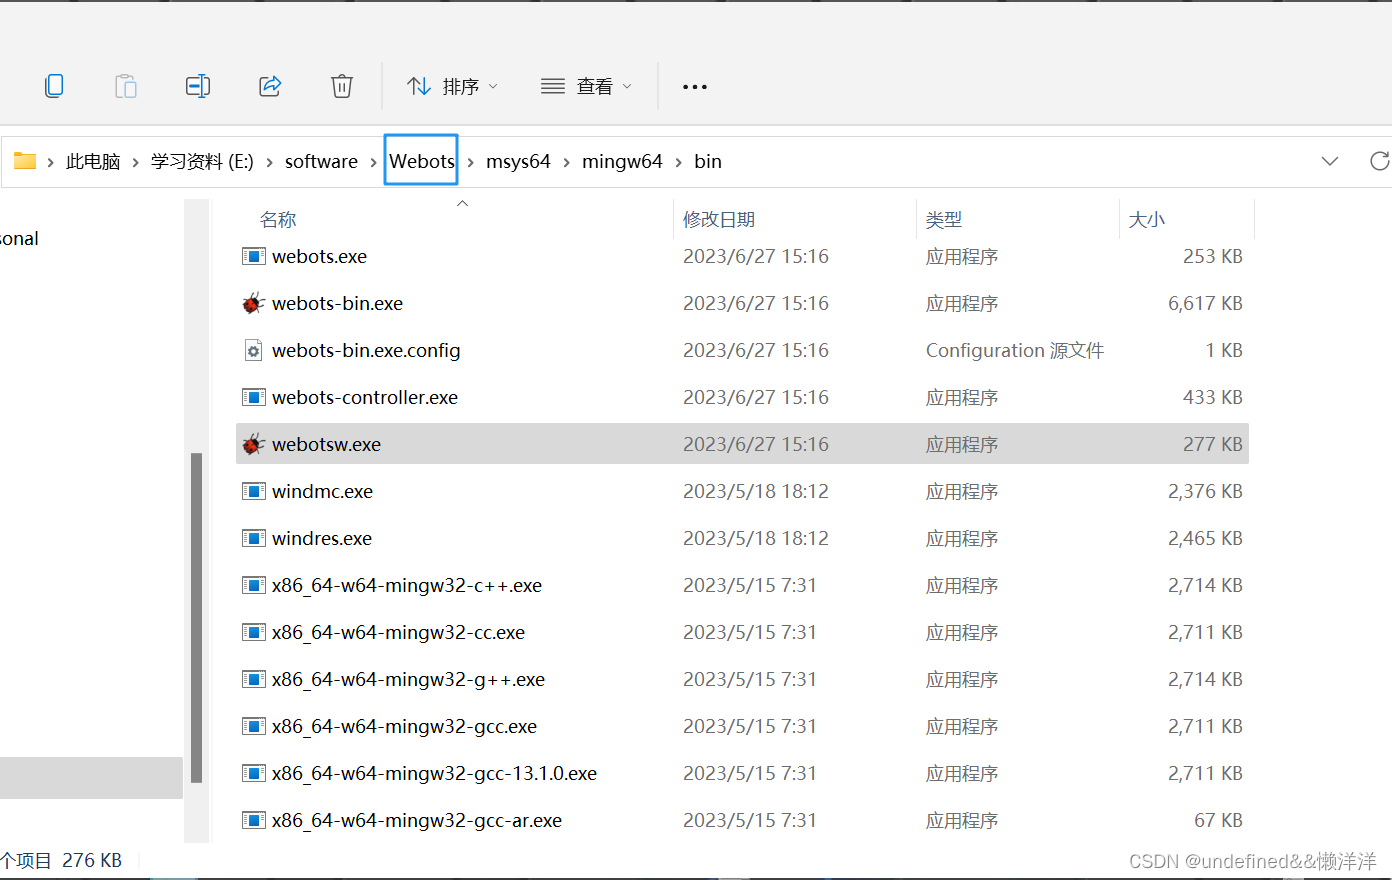Click the 276 KB status bar text
Screen dimensions: 1392x880
(x=92, y=860)
